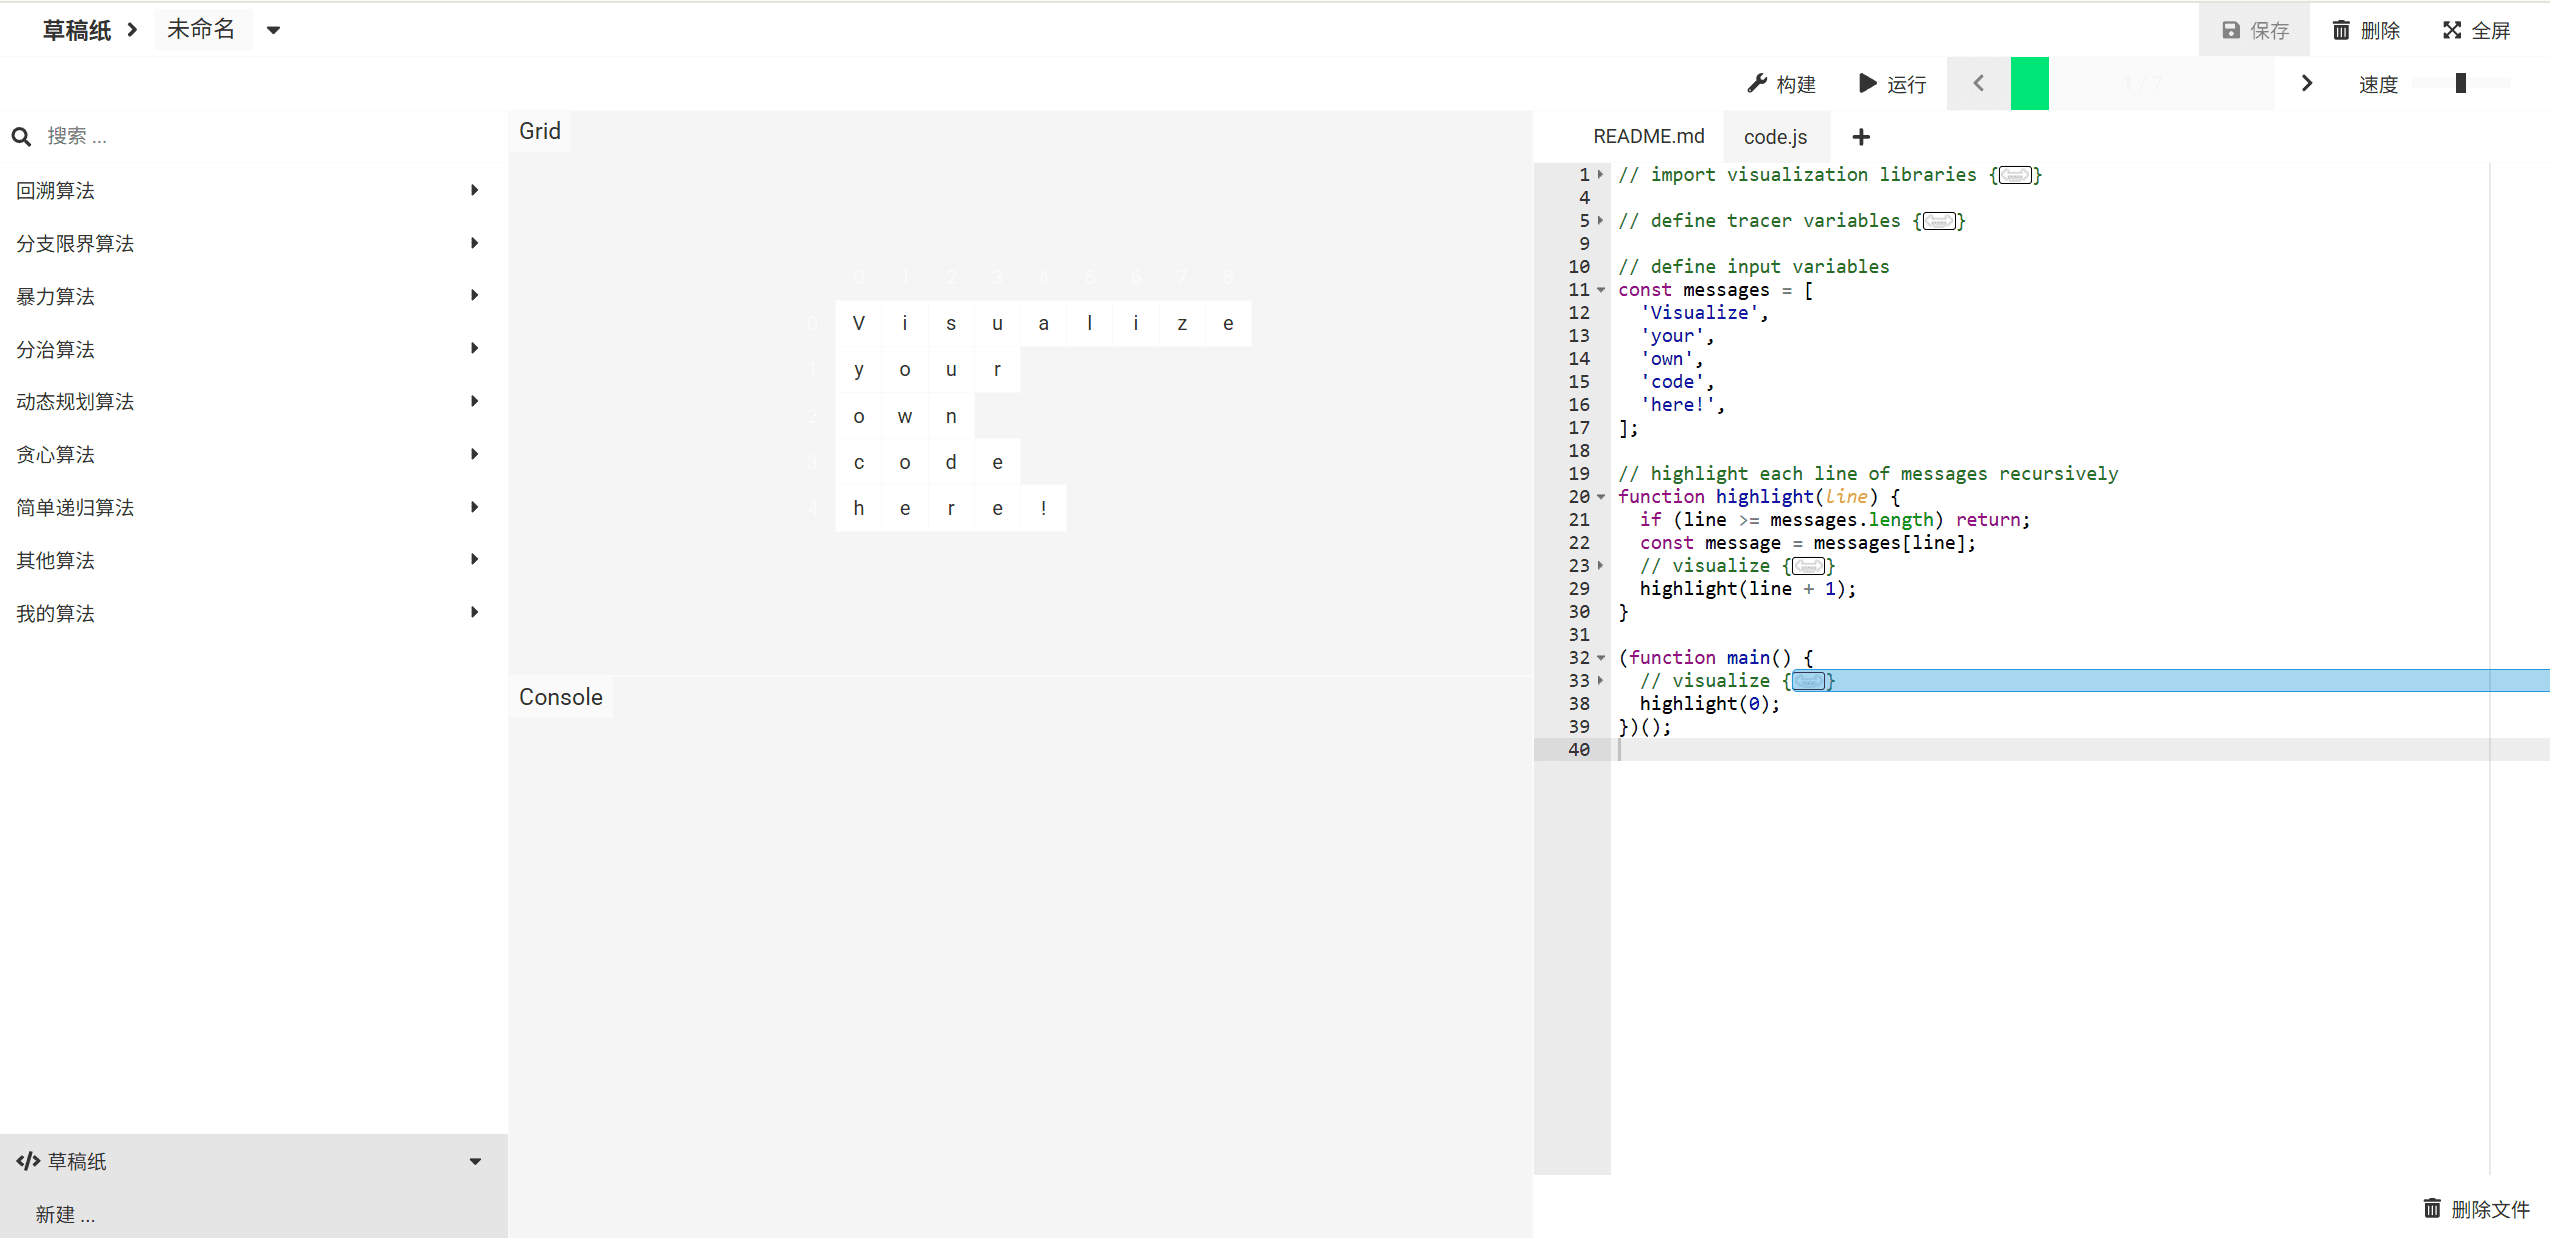
Task: Switch to the README.md tab
Action: [1648, 137]
